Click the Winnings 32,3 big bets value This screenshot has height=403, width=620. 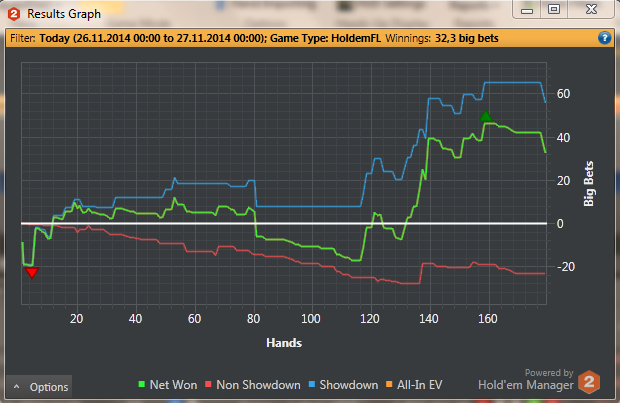pos(467,38)
